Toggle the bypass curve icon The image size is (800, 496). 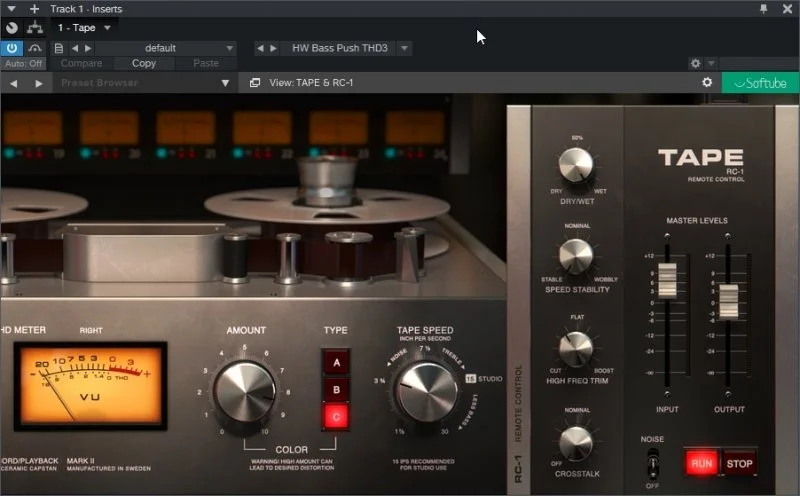click(35, 48)
